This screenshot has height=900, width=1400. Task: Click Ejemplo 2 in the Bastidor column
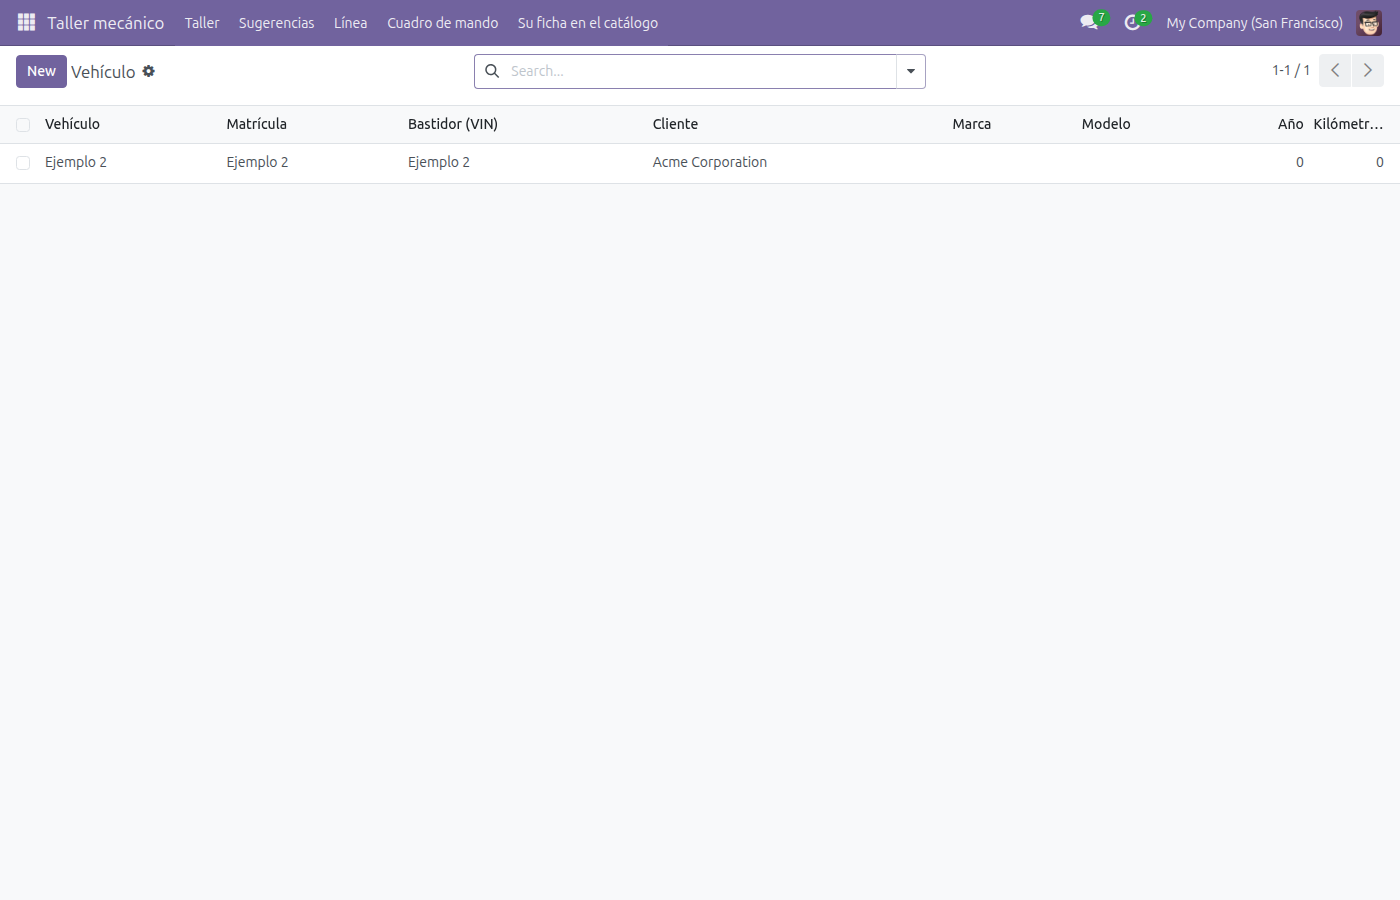[x=439, y=162]
